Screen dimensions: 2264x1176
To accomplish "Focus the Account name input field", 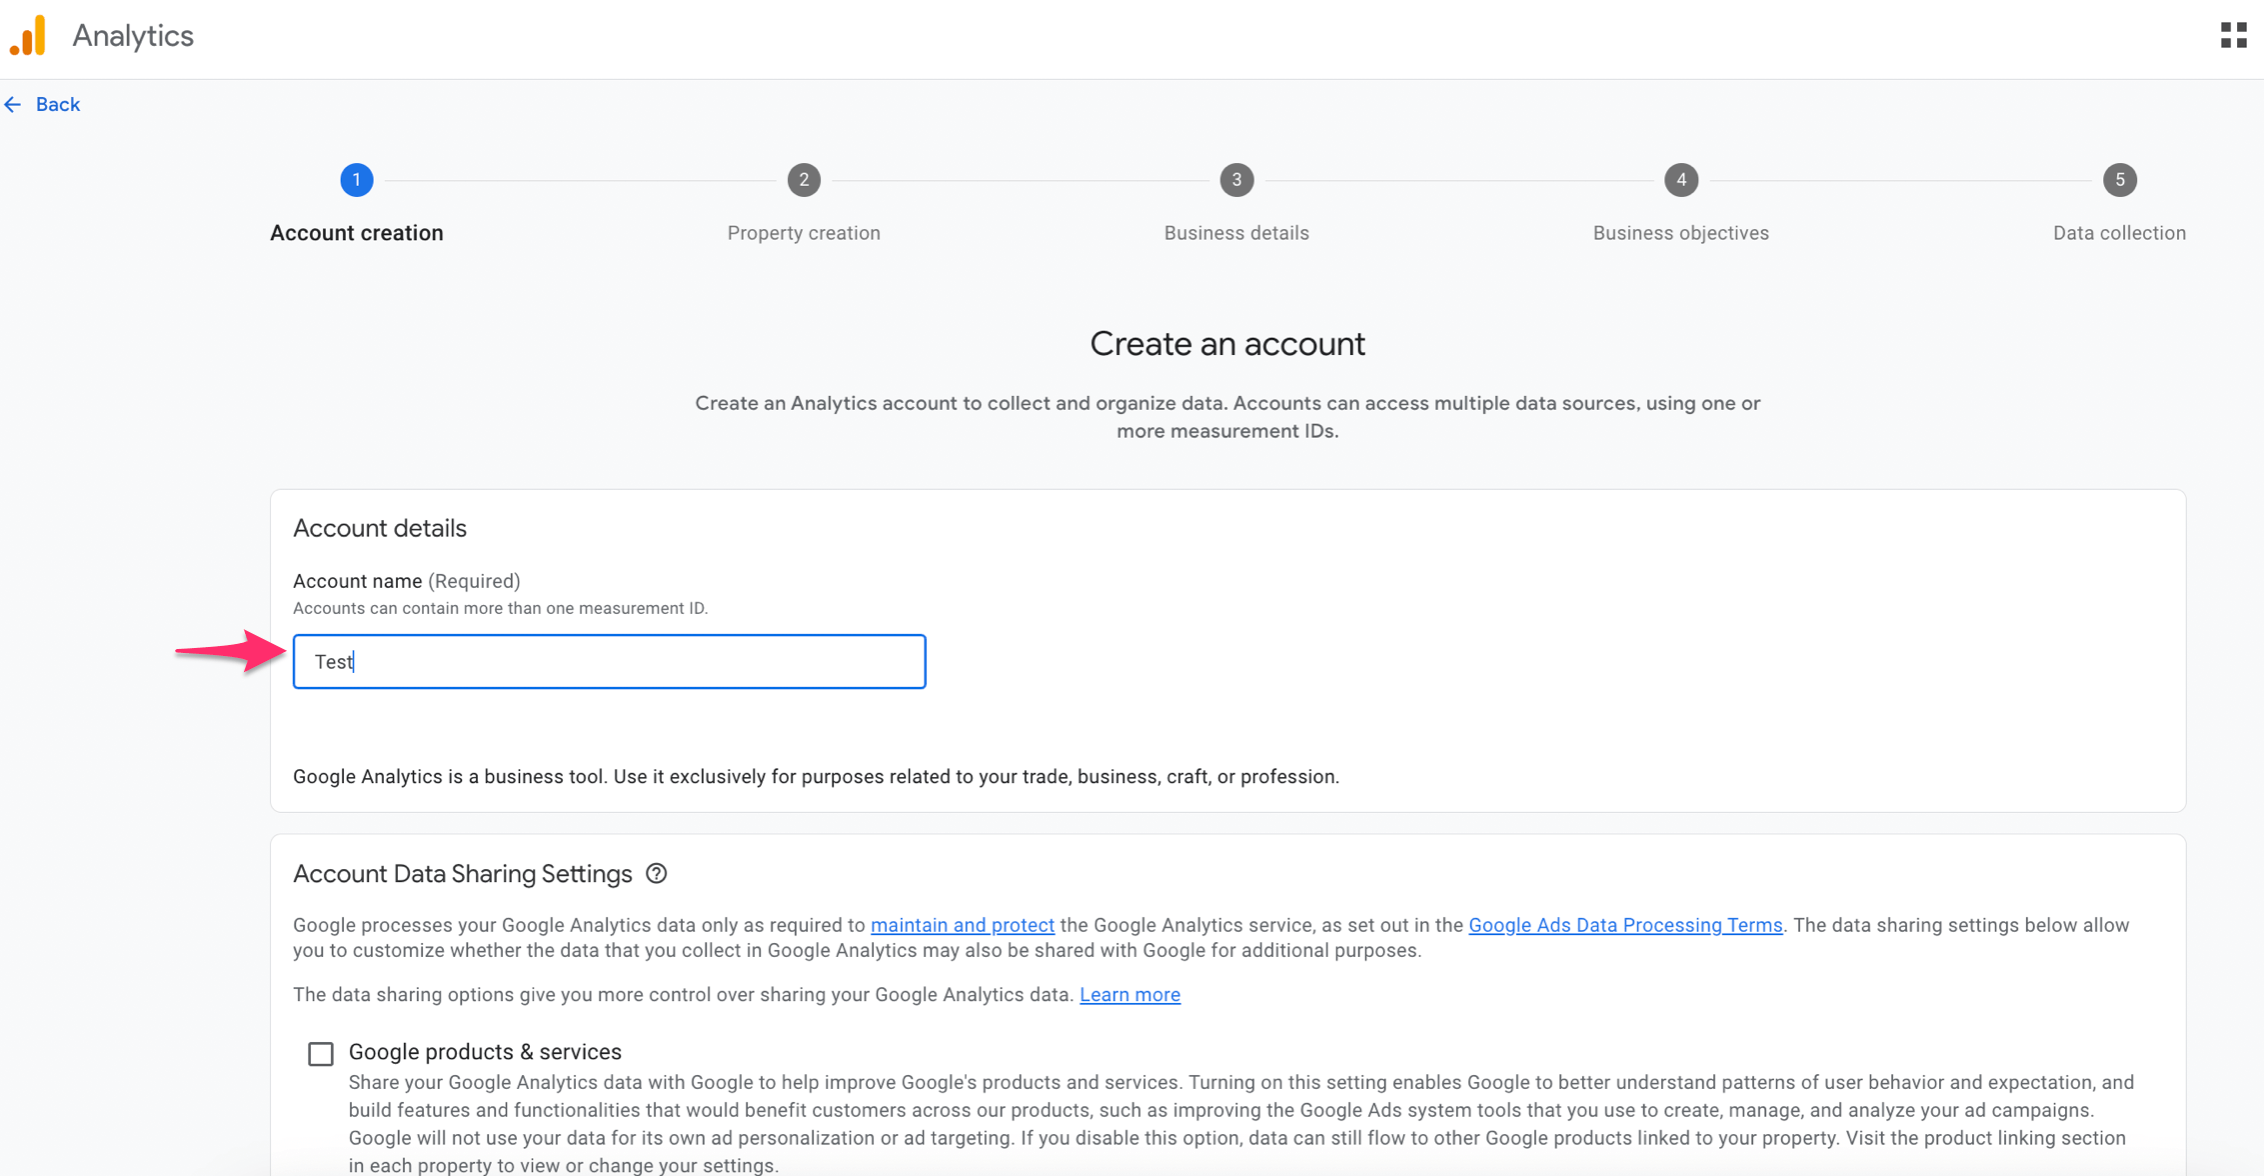I will (x=609, y=661).
